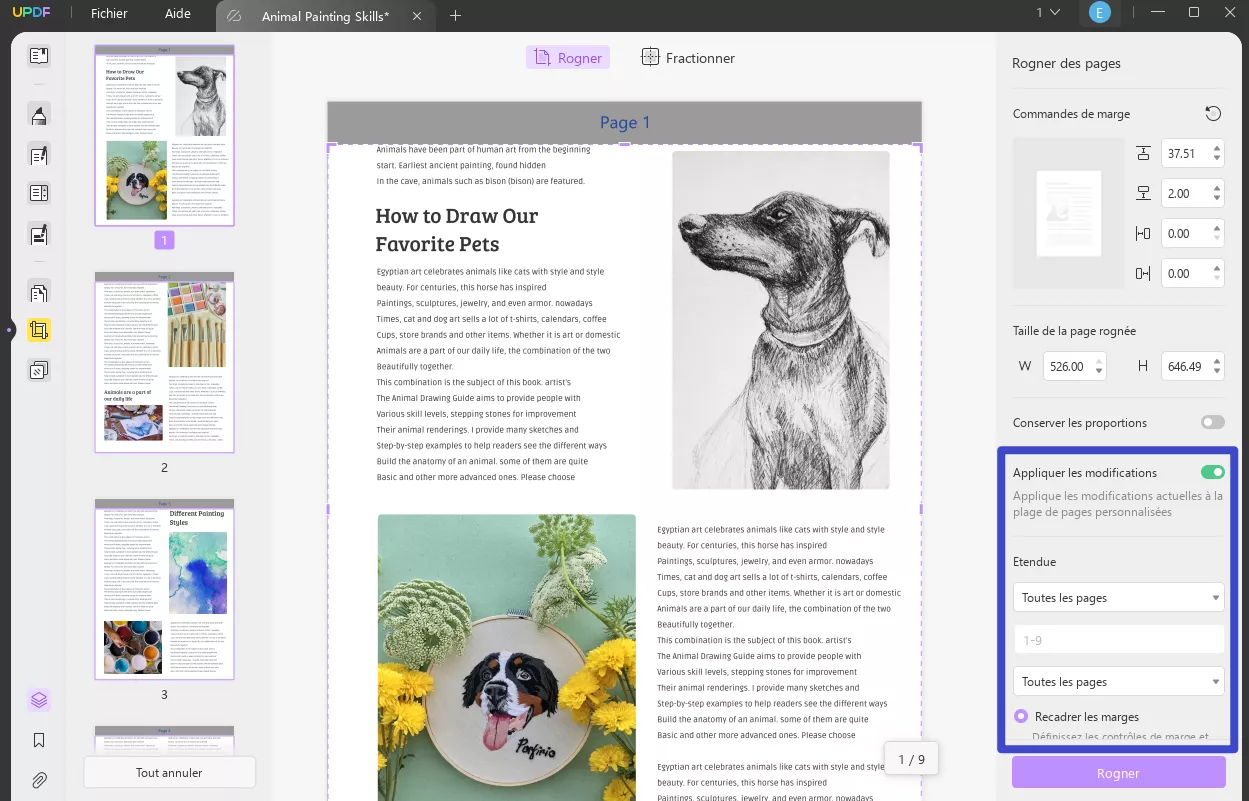Expand the second Toutes les pages dropdown

click(x=1118, y=682)
